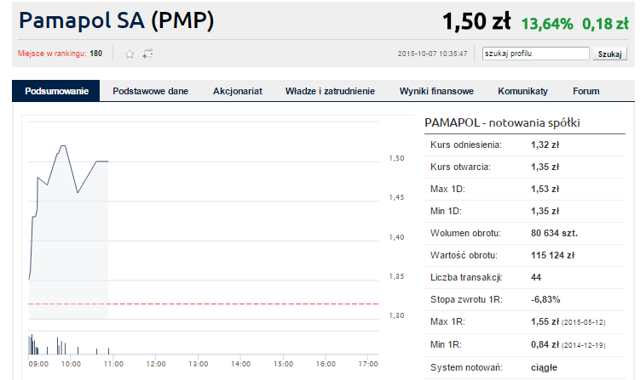
Task: Click the 1,50 zł current price
Action: 476,21
